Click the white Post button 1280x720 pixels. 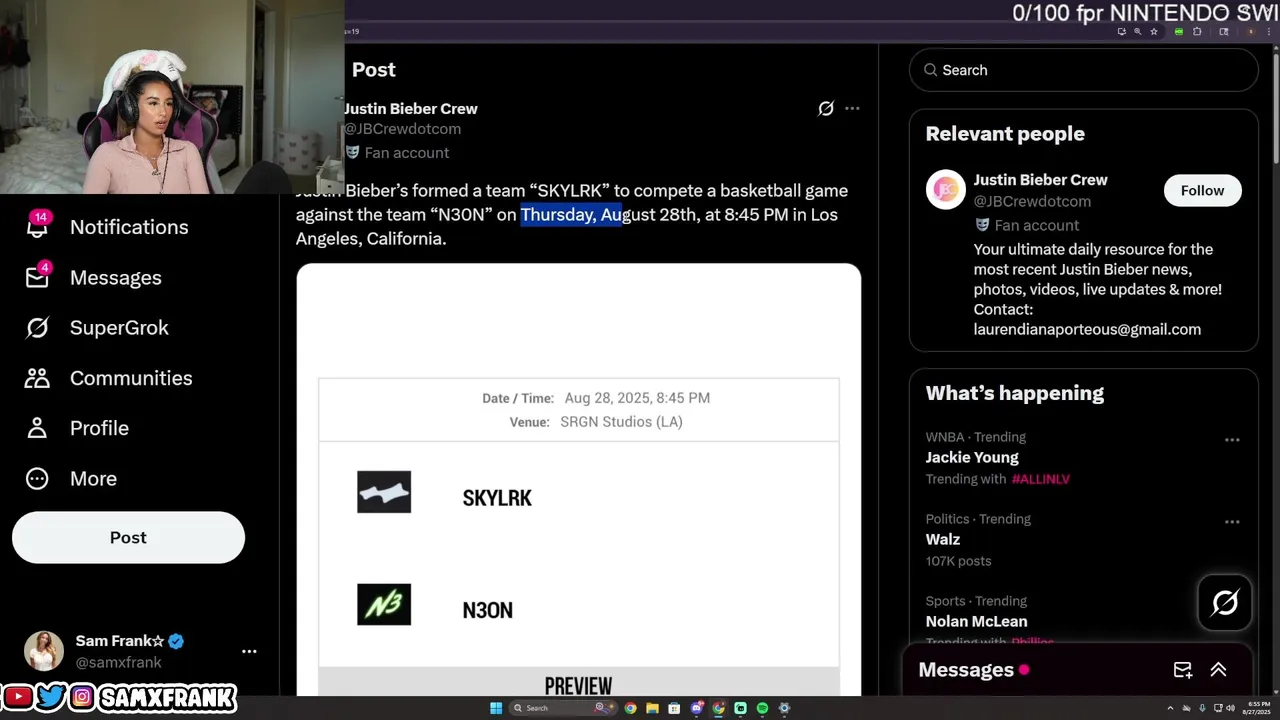click(128, 537)
